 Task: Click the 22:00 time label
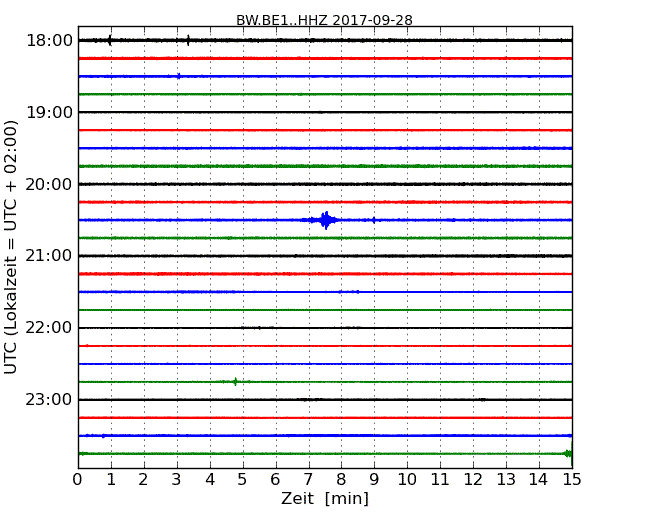click(49, 328)
